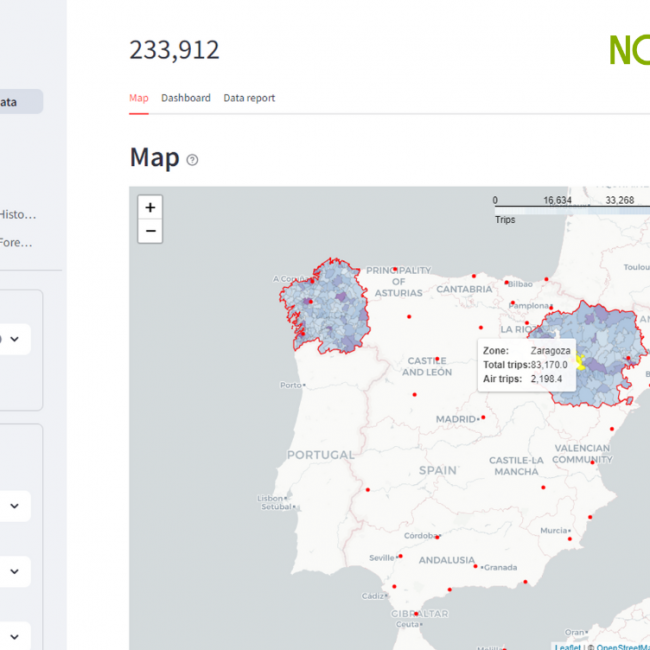Open the bottom-most visible sidebar dropdown
Image resolution: width=650 pixels, height=650 pixels.
[14, 636]
